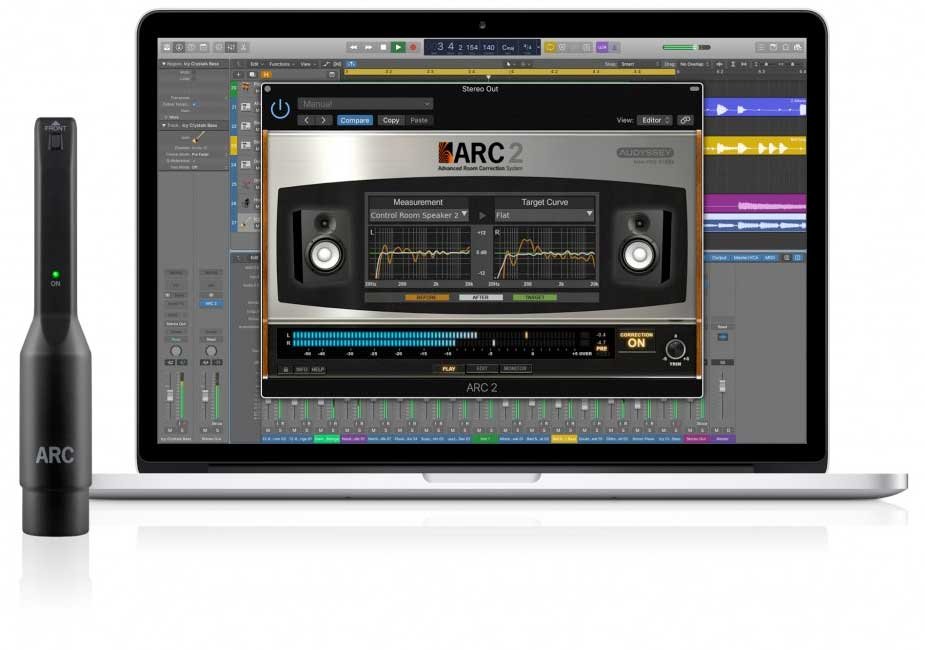Open the Manual preset dropdown

[x=365, y=104]
